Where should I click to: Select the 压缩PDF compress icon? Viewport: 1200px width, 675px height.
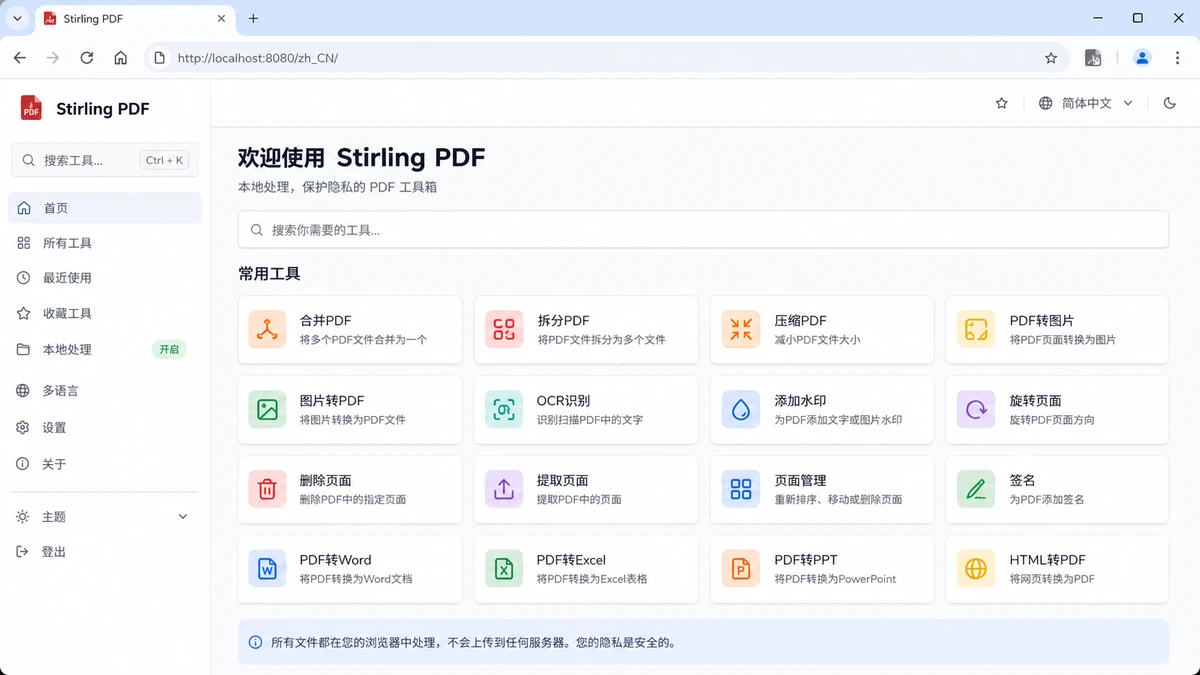(741, 329)
